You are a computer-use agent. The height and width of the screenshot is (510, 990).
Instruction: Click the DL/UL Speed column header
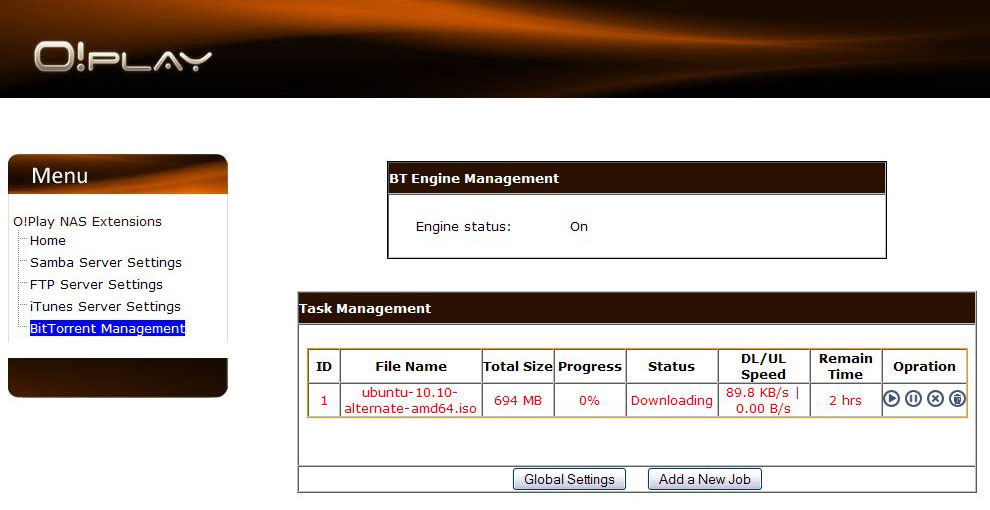(763, 366)
